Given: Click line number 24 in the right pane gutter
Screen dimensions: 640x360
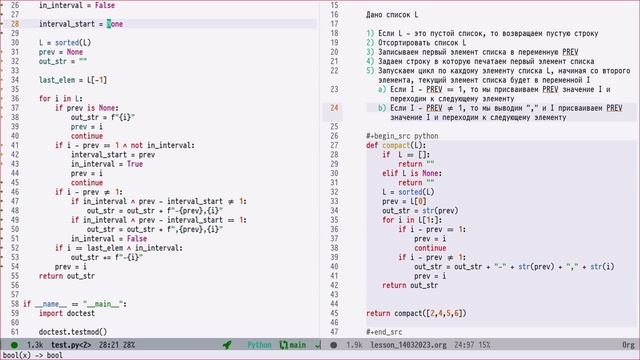Looking at the screenshot, I should click(334, 108).
